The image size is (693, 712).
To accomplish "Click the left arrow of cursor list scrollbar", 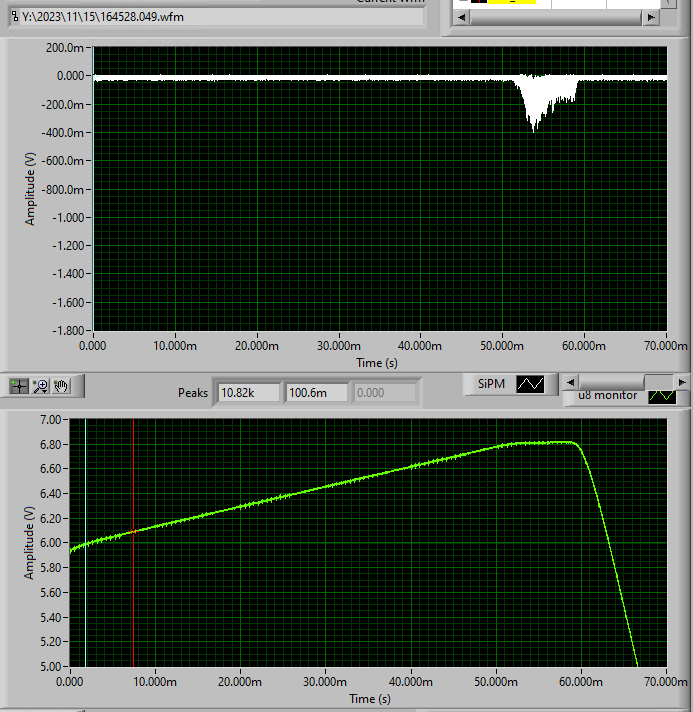I will pos(462,17).
